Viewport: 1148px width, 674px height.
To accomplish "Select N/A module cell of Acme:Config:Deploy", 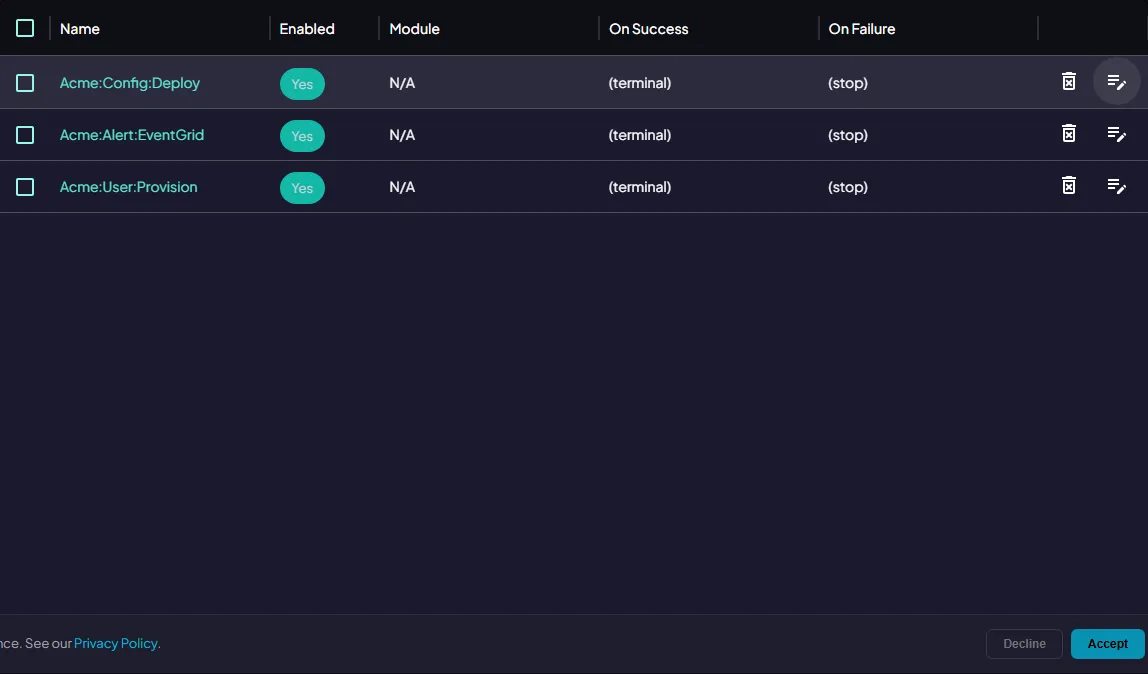I will tap(402, 83).
